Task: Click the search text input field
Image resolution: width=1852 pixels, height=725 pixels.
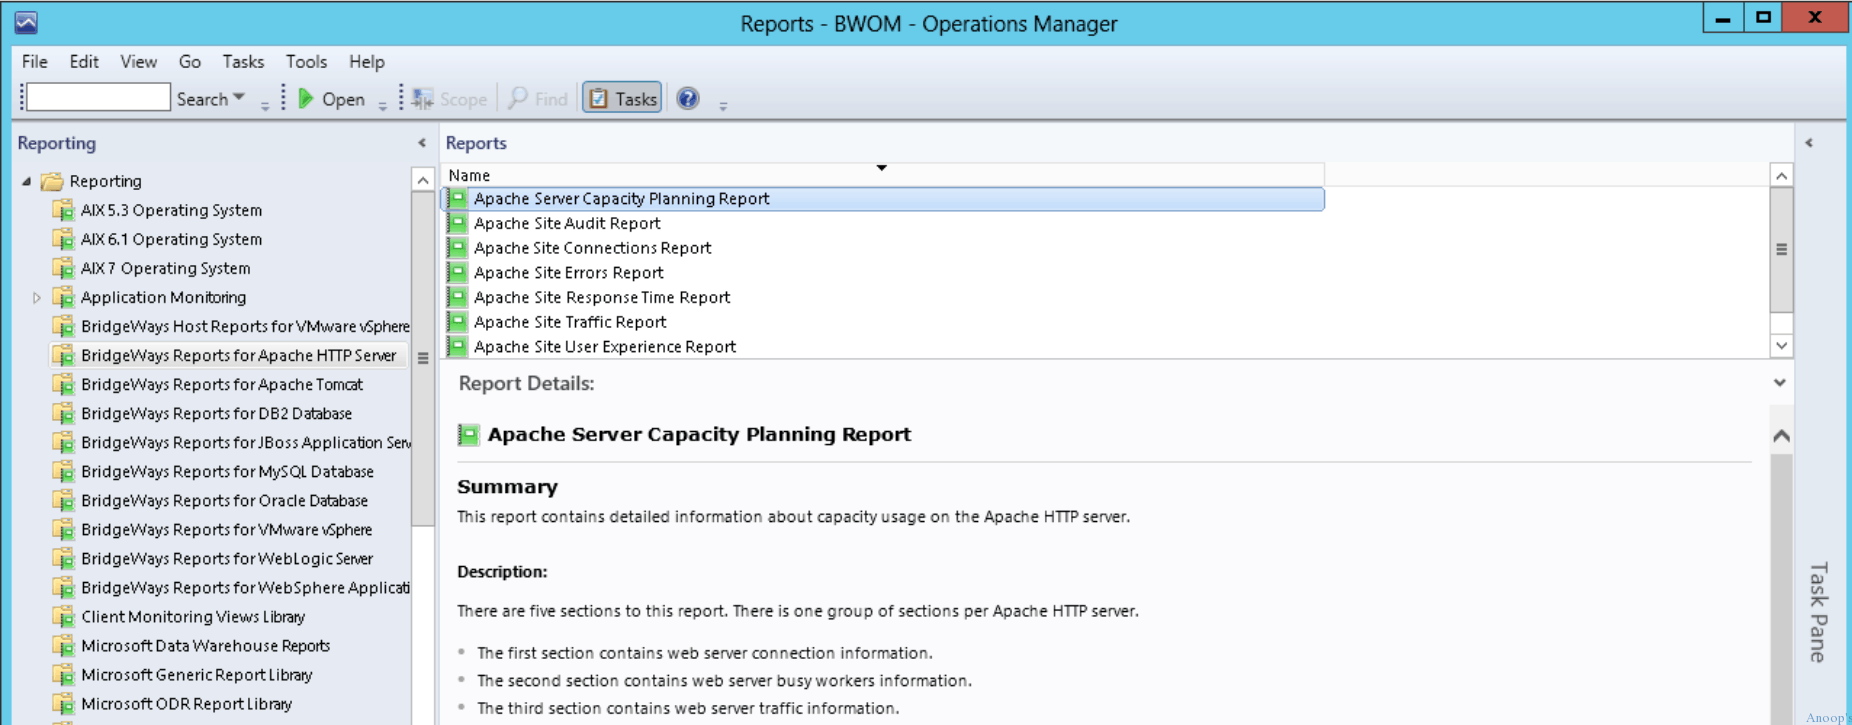Action: (x=98, y=97)
